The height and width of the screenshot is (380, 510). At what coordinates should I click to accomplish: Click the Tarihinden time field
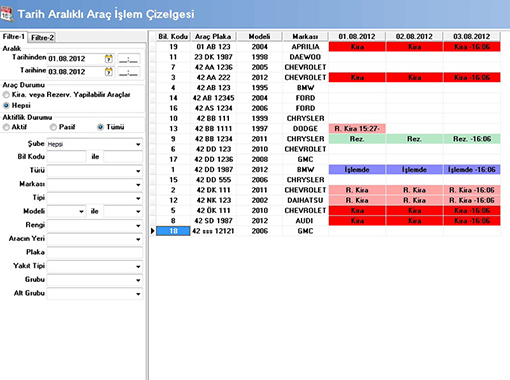click(x=128, y=59)
